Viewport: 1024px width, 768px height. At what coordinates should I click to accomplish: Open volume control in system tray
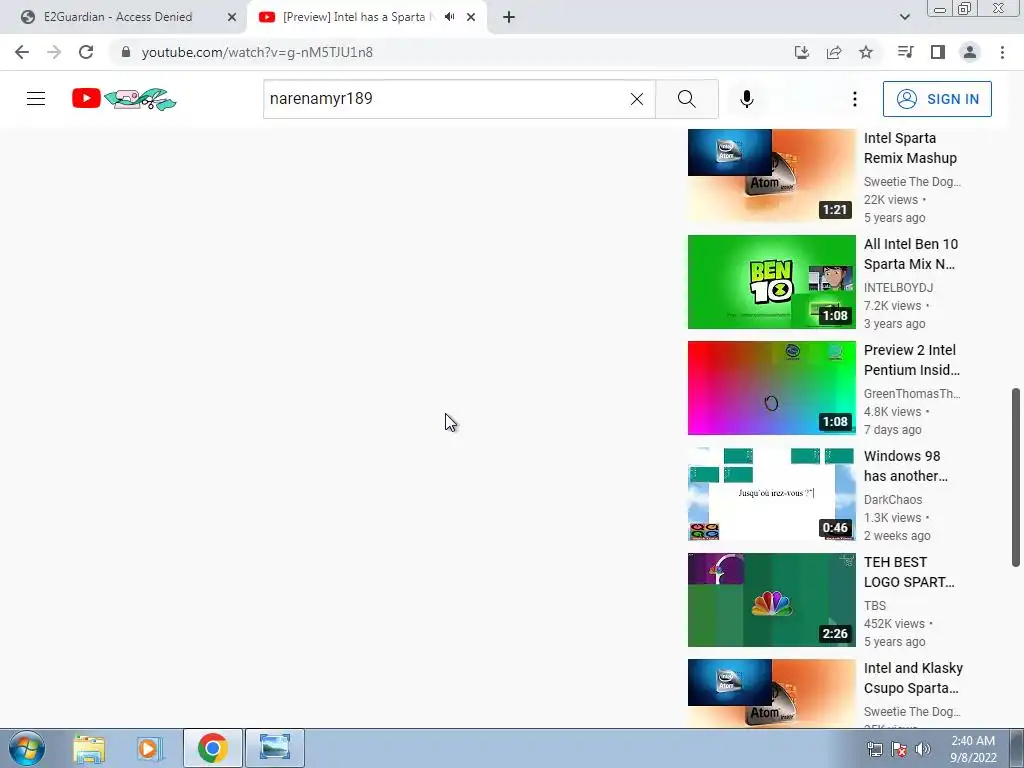923,749
